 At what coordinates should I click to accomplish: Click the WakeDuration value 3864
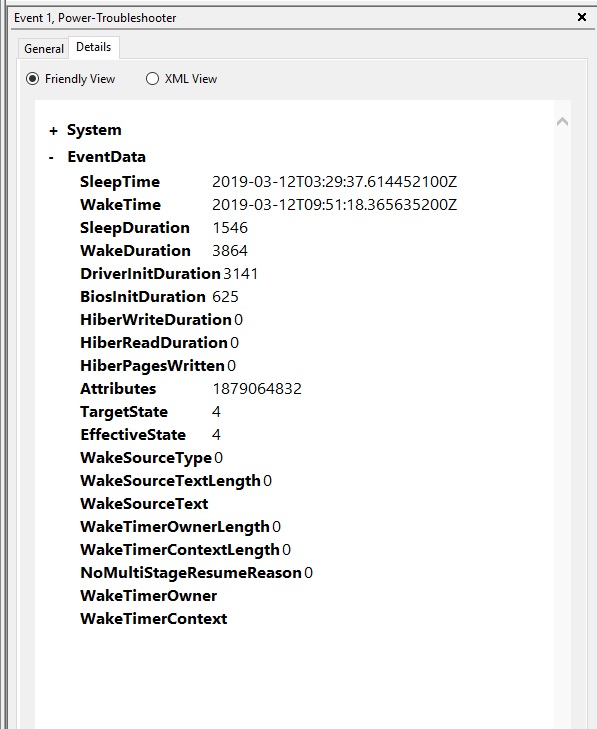click(230, 251)
